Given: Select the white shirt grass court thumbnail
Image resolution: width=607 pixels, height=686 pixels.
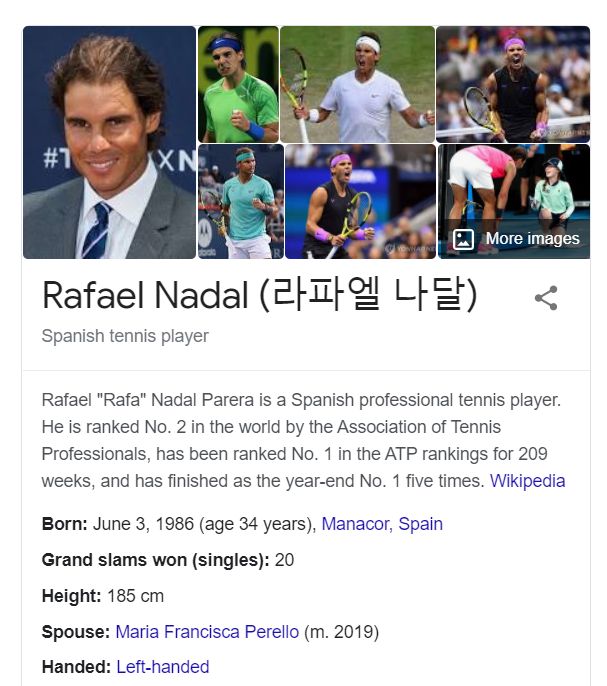Looking at the screenshot, I should pos(358,84).
